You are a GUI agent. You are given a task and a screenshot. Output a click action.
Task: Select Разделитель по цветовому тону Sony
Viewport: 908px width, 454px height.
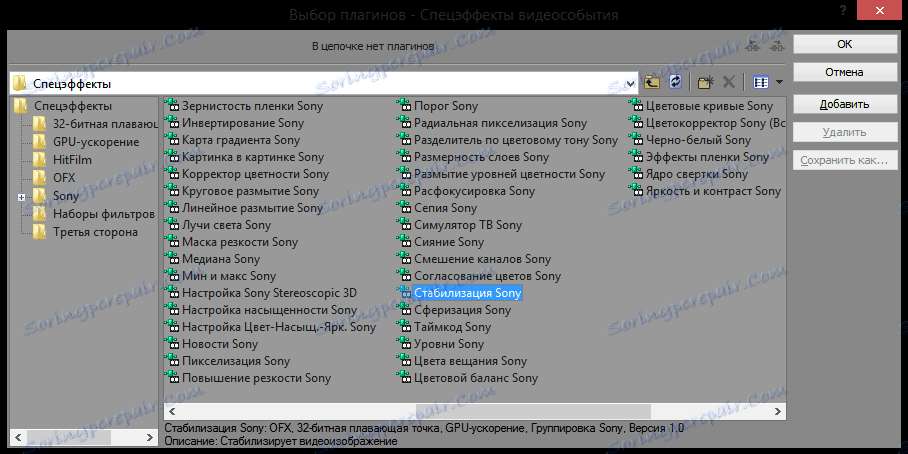tap(516, 140)
